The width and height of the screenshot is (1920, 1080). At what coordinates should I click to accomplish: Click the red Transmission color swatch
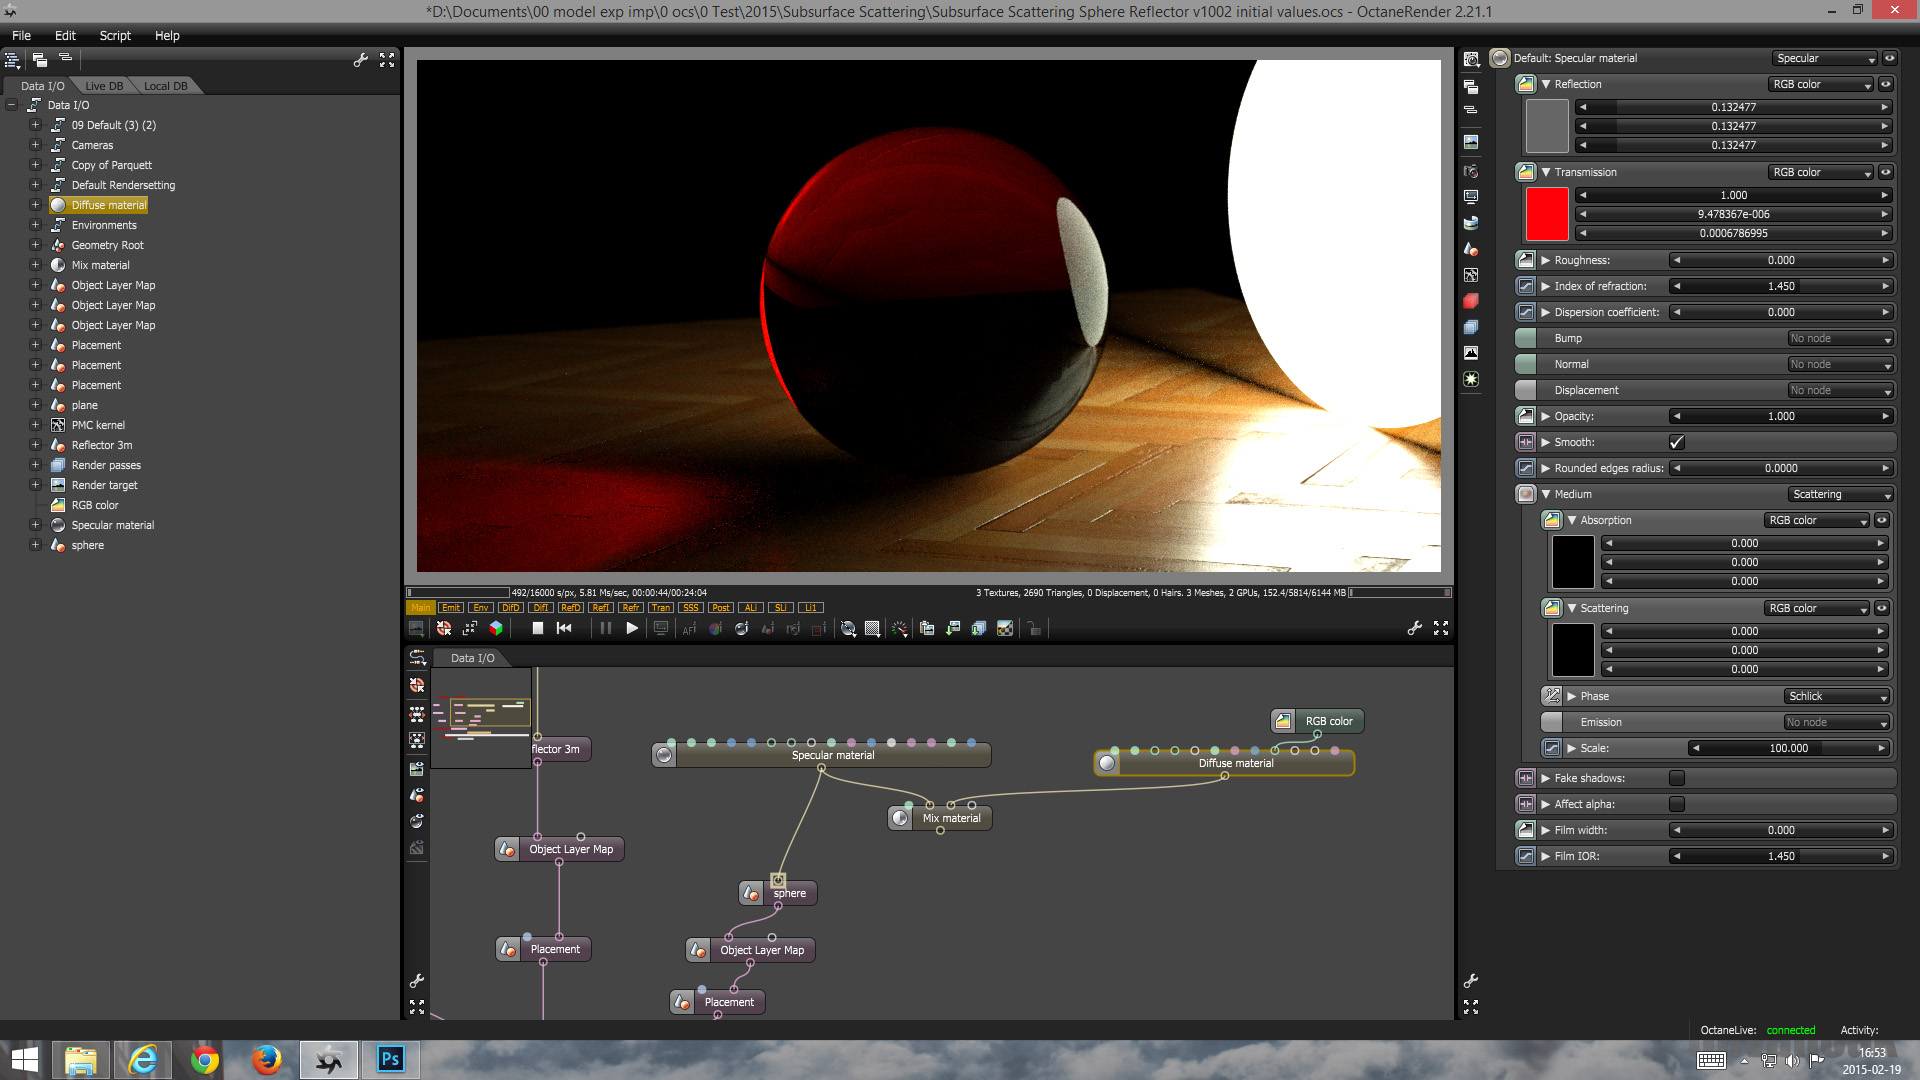click(x=1546, y=214)
